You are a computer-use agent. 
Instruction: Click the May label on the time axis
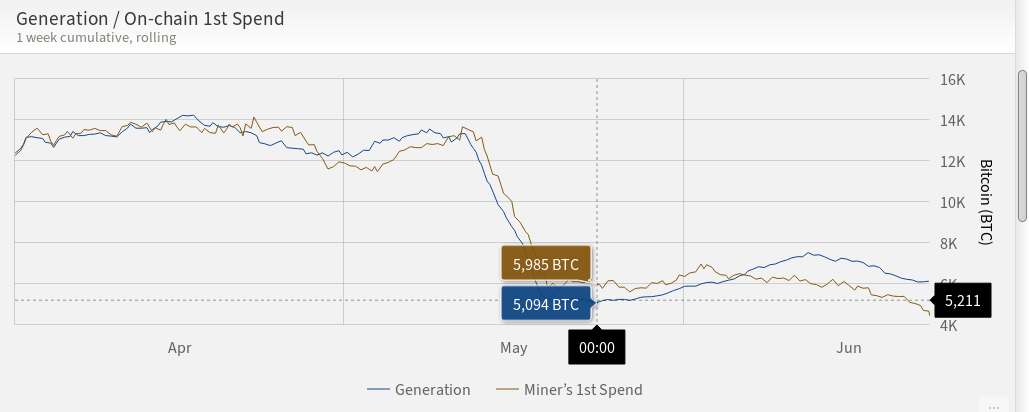[513, 348]
